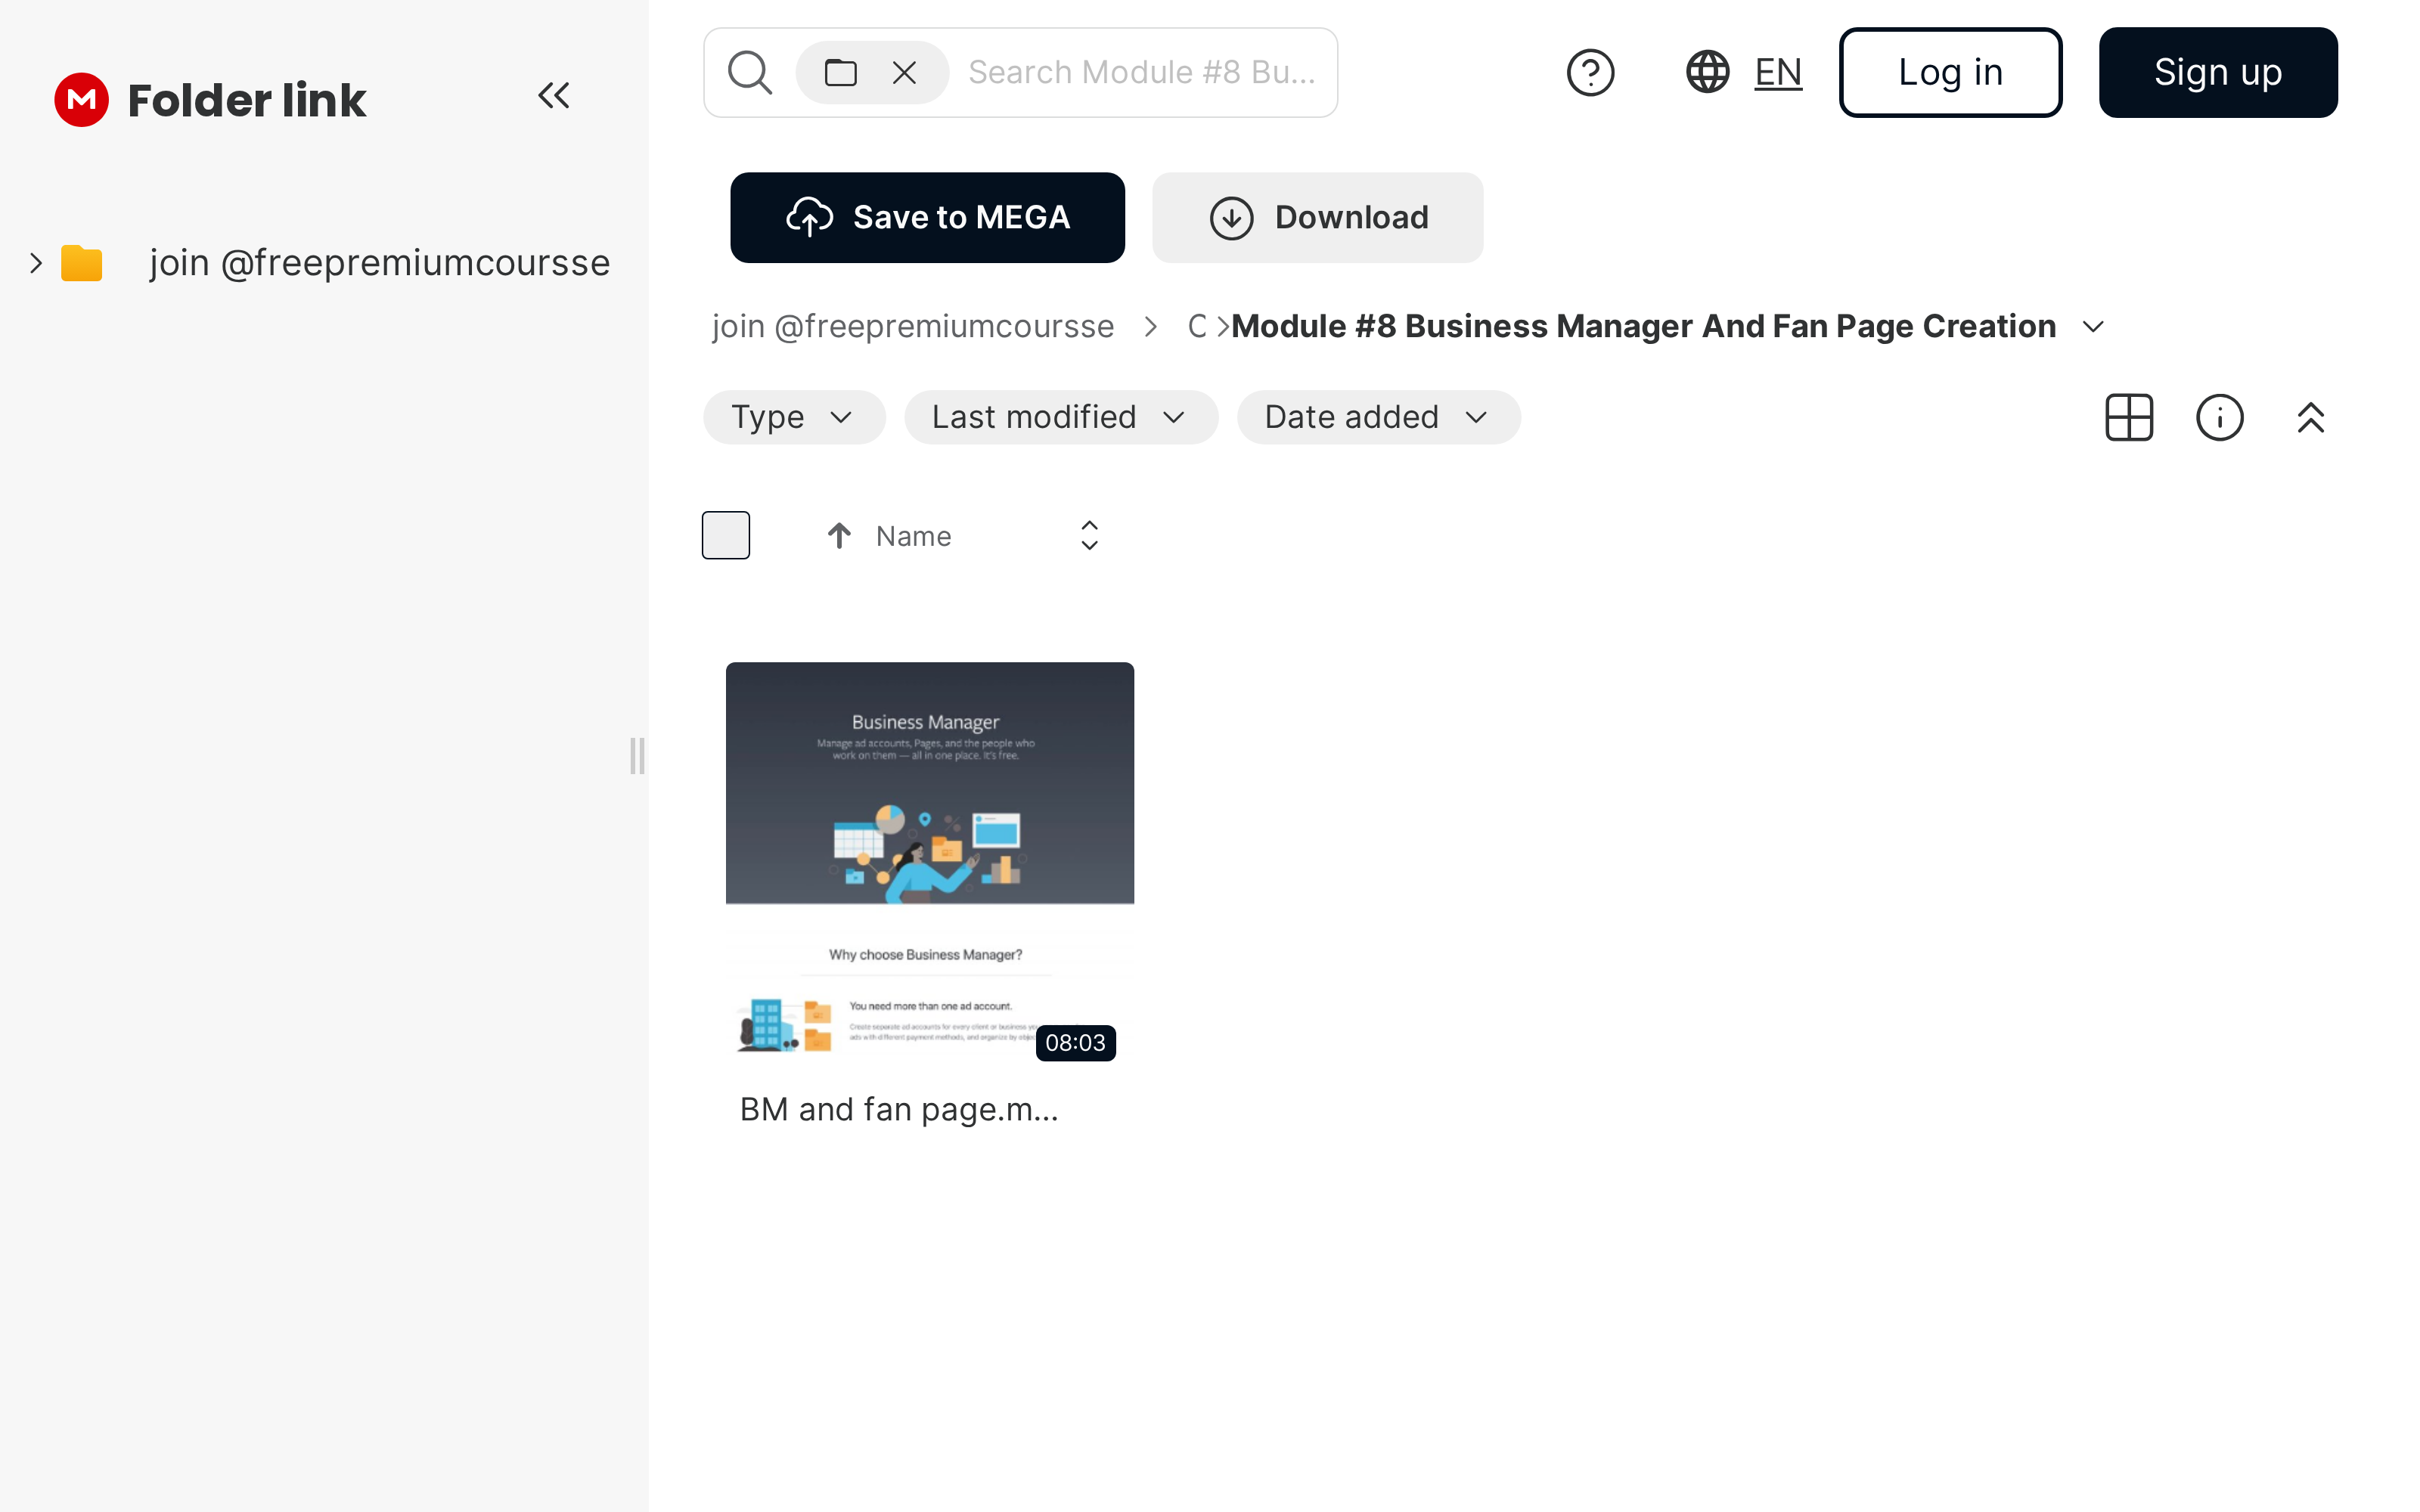Click the yellow folder icon in sidebar
The height and width of the screenshot is (1512, 2420).
pos(81,263)
